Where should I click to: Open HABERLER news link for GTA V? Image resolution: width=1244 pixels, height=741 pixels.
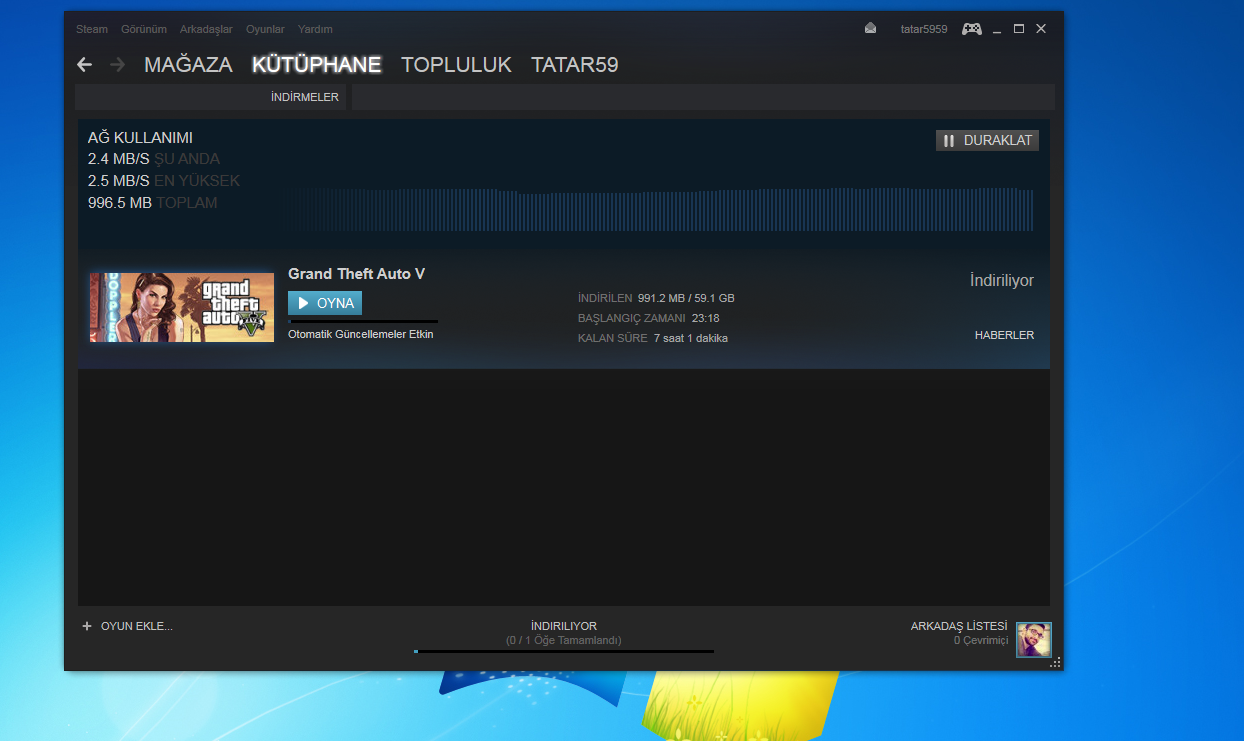tap(1004, 335)
